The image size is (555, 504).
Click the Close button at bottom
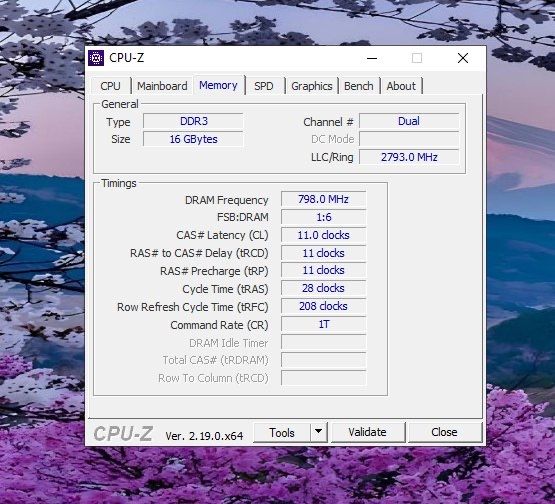[x=444, y=432]
